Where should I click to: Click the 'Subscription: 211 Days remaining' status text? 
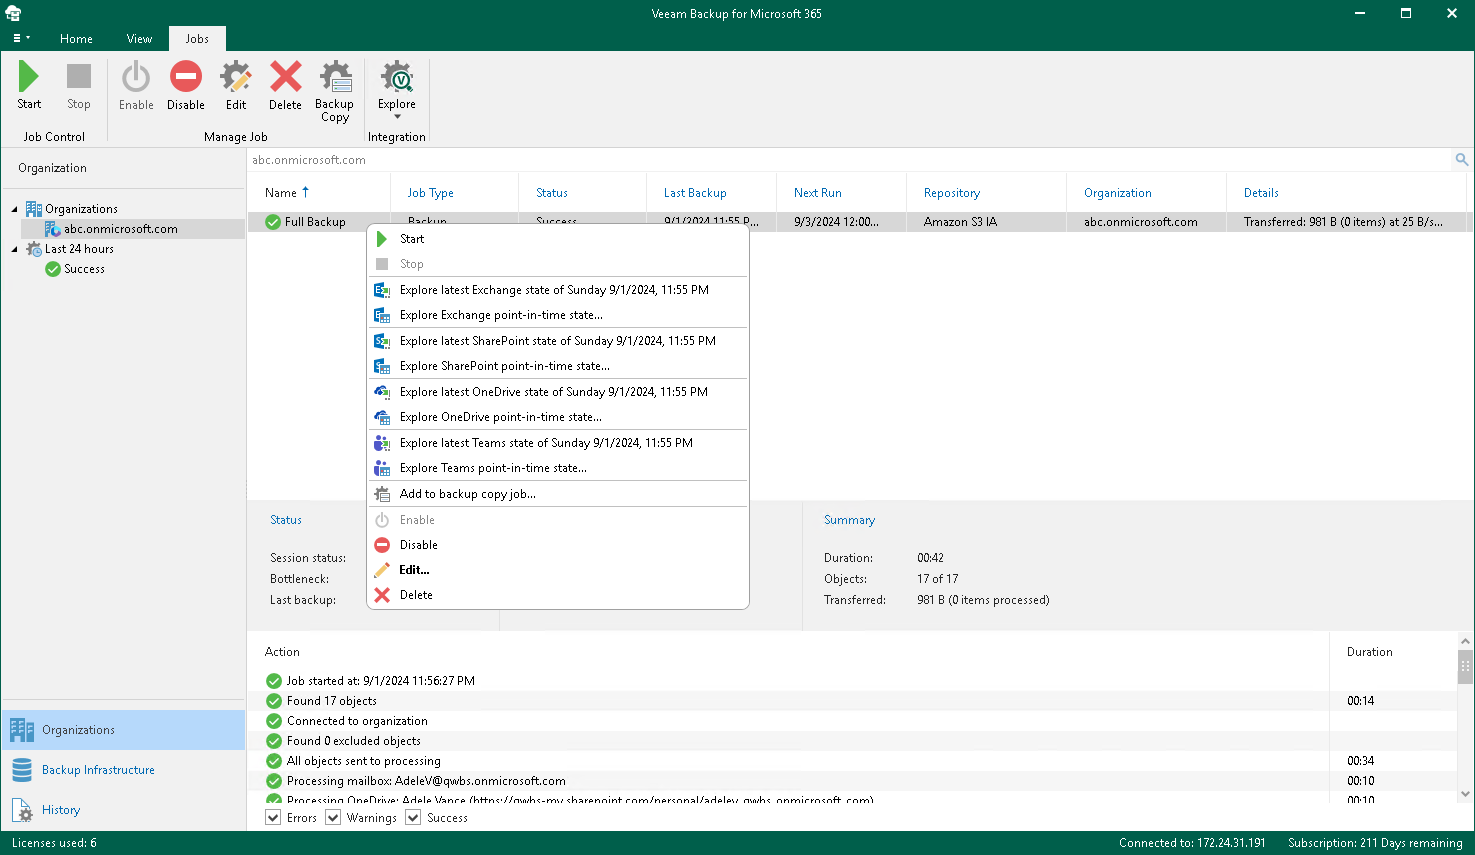click(x=1375, y=843)
